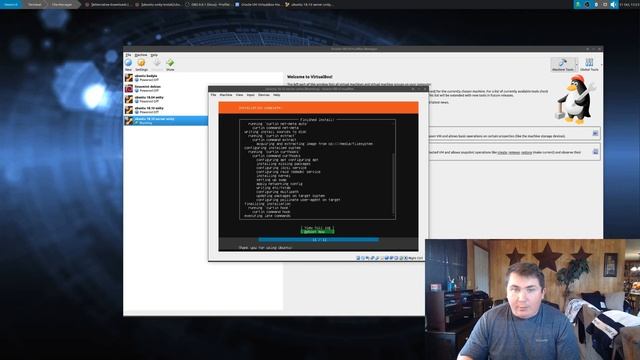Select the linuxmint debian virtual machine

pos(166,88)
